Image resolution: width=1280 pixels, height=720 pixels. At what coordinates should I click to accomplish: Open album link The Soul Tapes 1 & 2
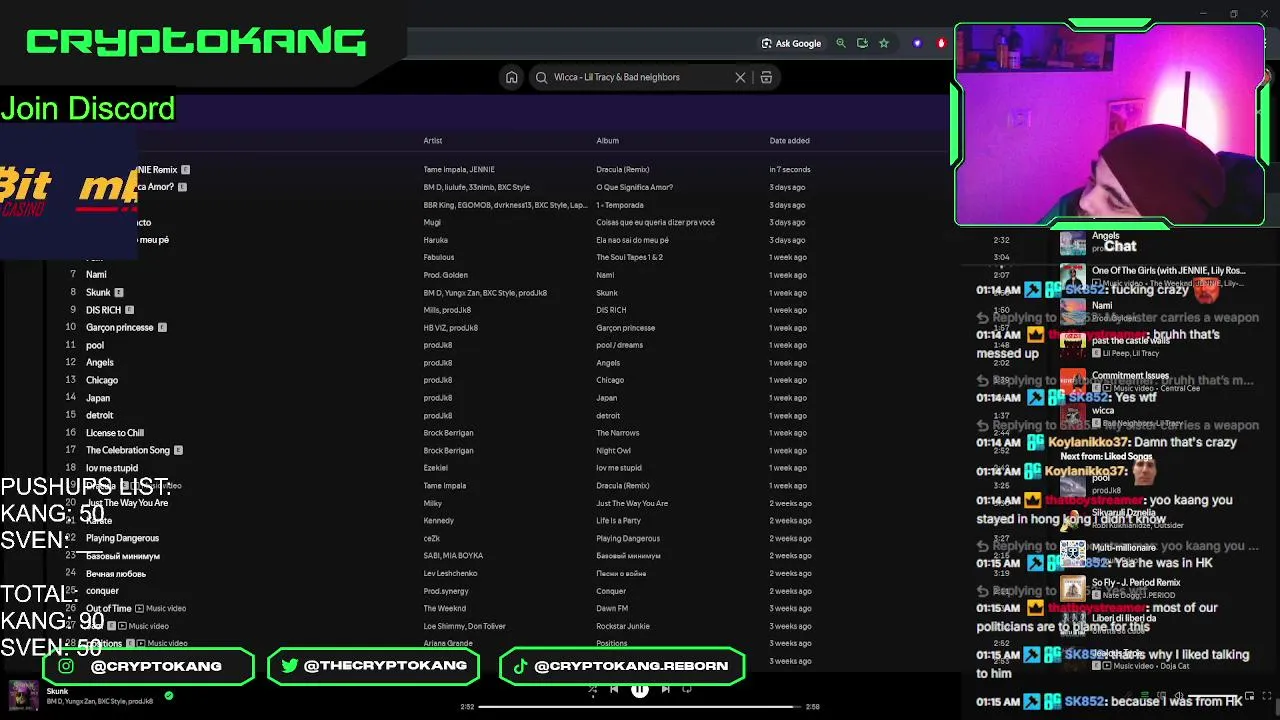pos(629,258)
